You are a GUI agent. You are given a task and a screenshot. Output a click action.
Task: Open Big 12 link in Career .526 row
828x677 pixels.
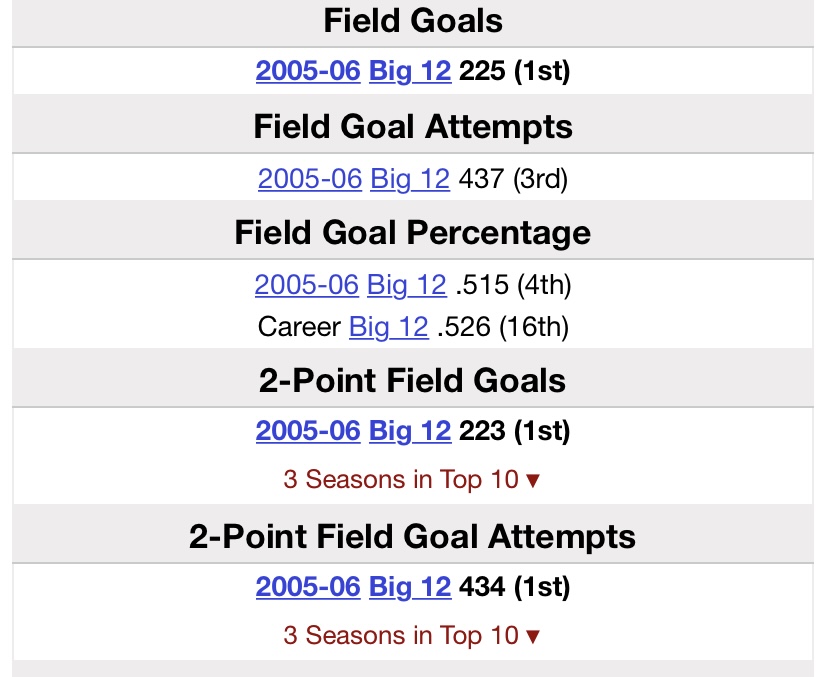tap(388, 327)
